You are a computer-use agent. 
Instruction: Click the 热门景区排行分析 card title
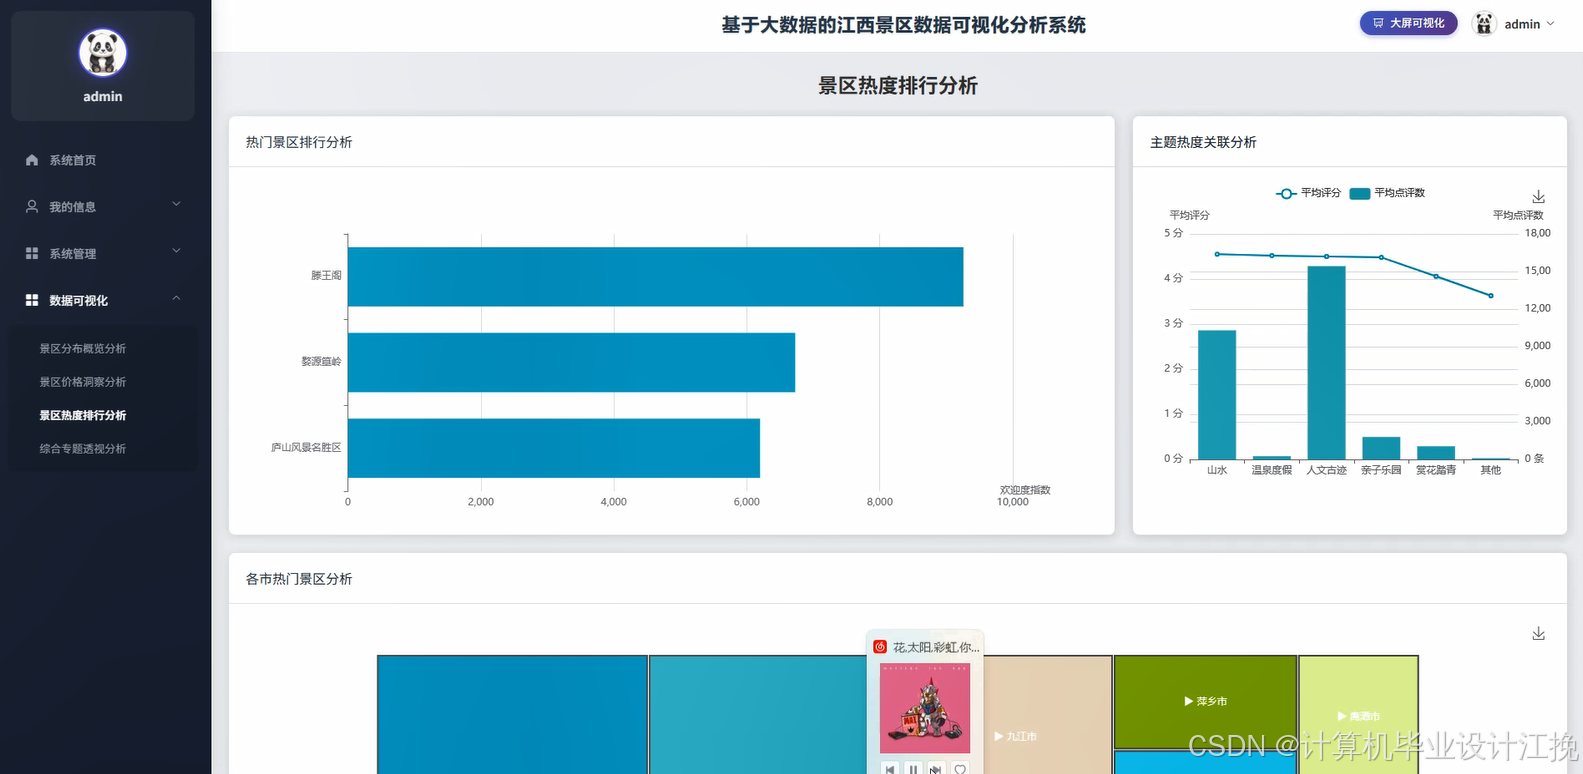(x=299, y=142)
